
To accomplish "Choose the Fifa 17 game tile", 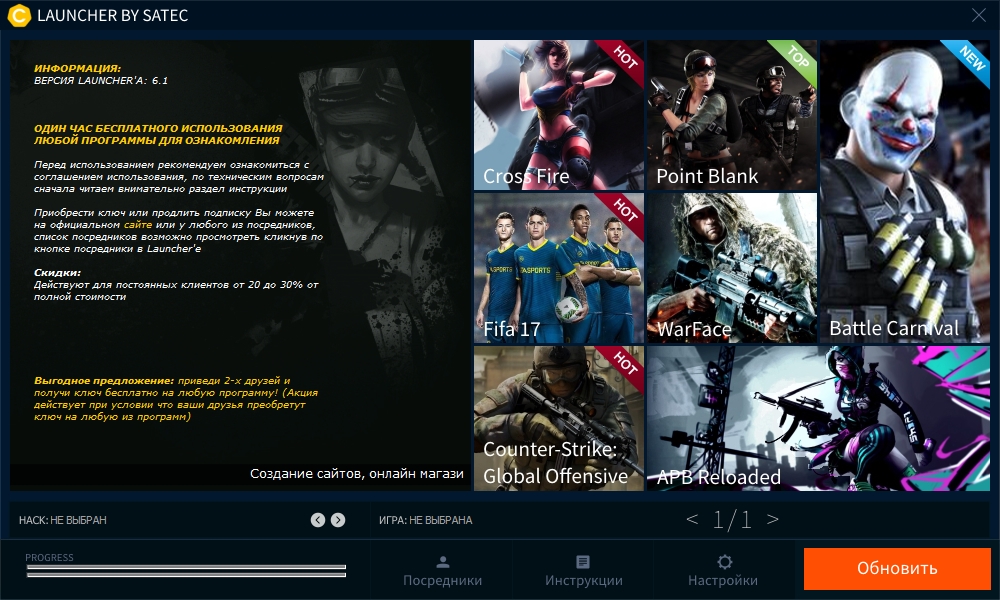I will 559,268.
